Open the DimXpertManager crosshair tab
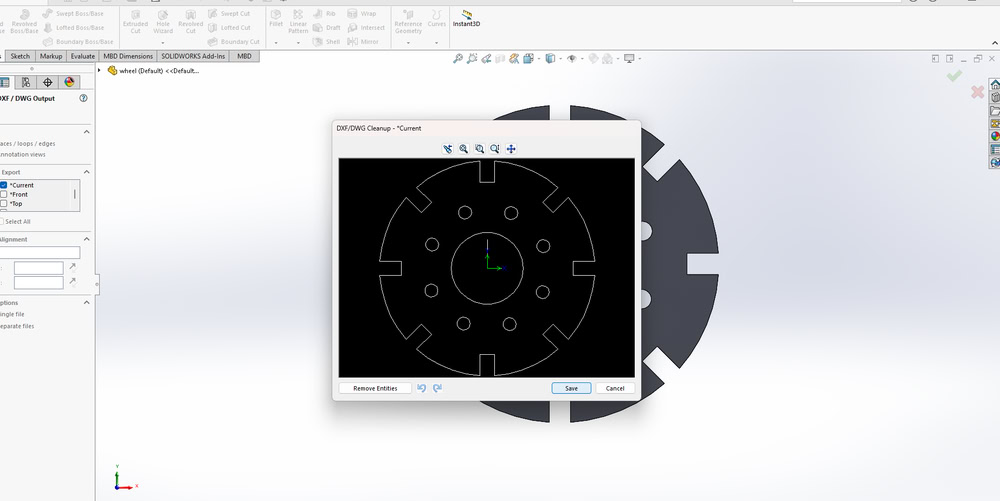The width and height of the screenshot is (1000, 501). (47, 82)
